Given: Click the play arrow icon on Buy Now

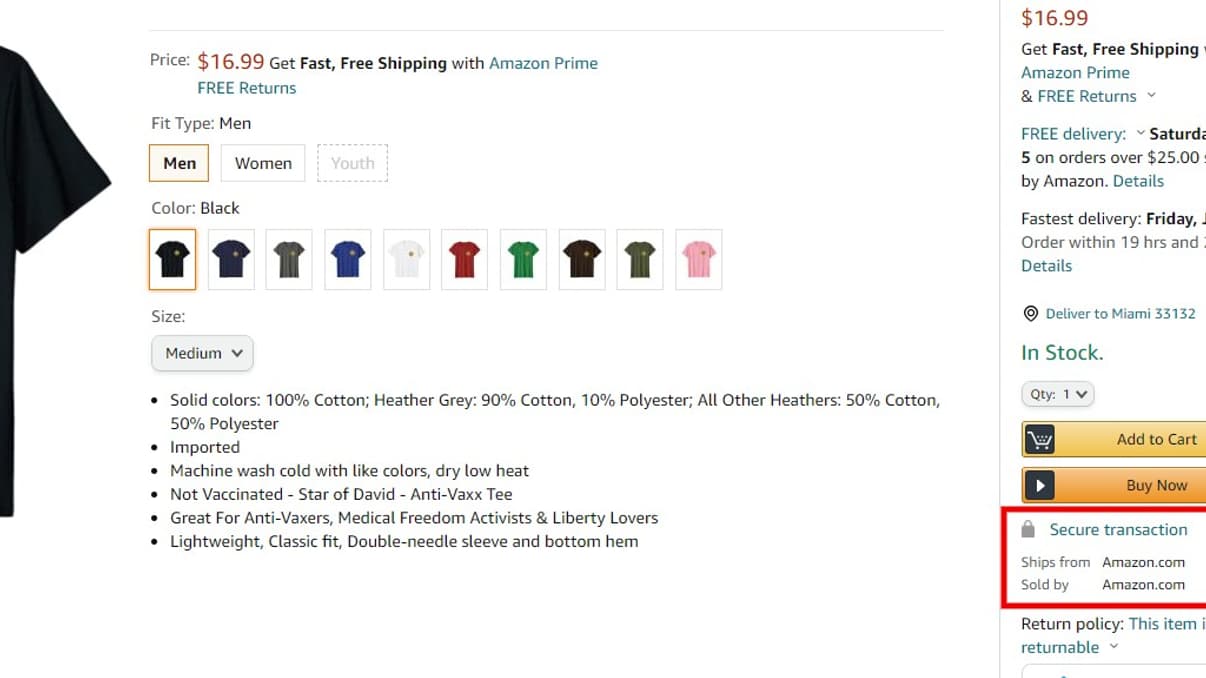Looking at the screenshot, I should pos(1040,485).
